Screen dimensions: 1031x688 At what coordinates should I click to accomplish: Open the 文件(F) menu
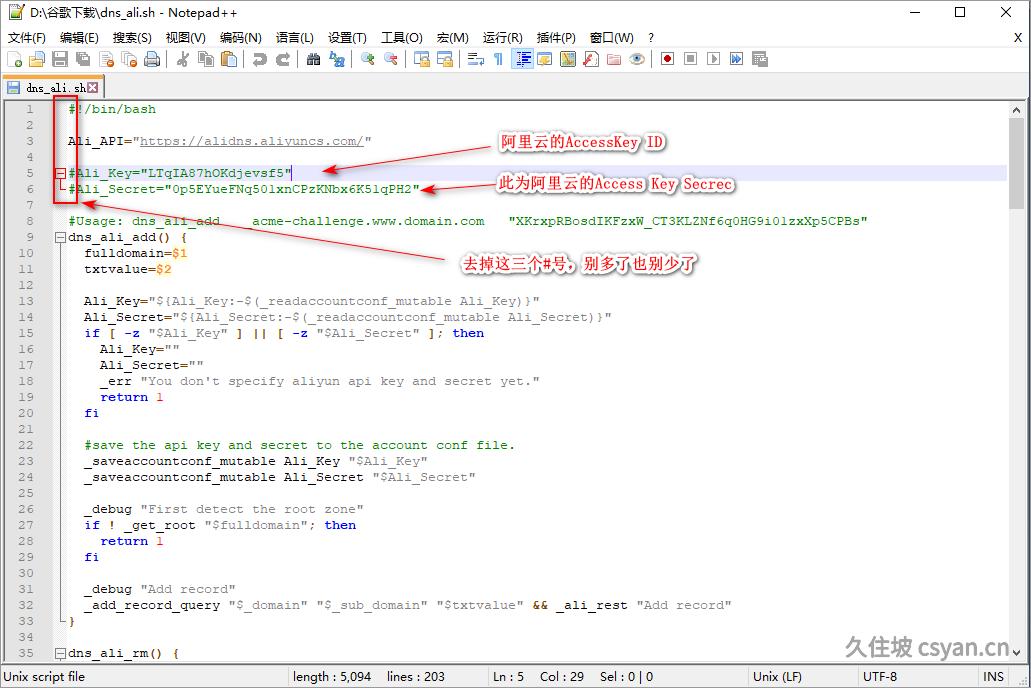pyautogui.click(x=26, y=37)
